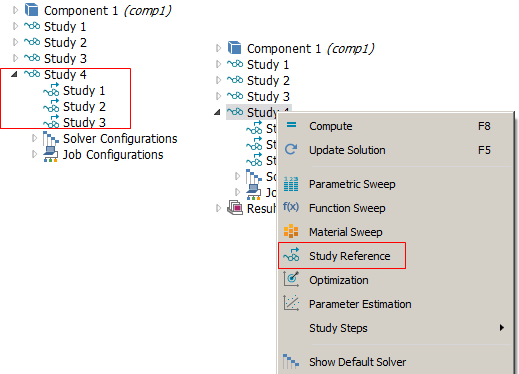Click the Update Solution refresh icon
This screenshot has width=519, height=374.
pos(291,149)
